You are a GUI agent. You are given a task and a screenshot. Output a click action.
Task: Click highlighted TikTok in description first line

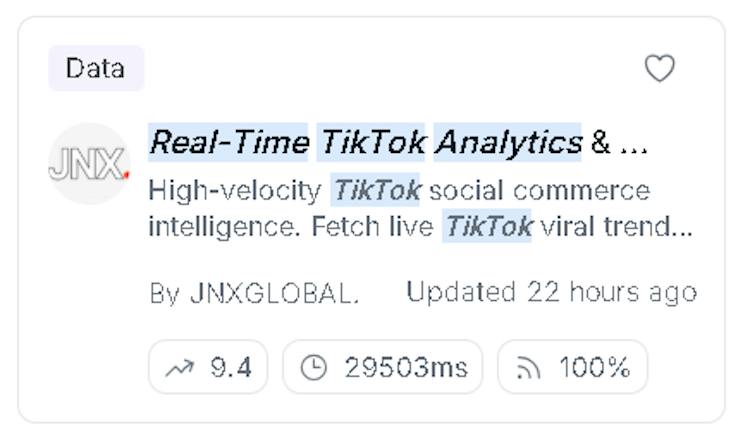(375, 190)
